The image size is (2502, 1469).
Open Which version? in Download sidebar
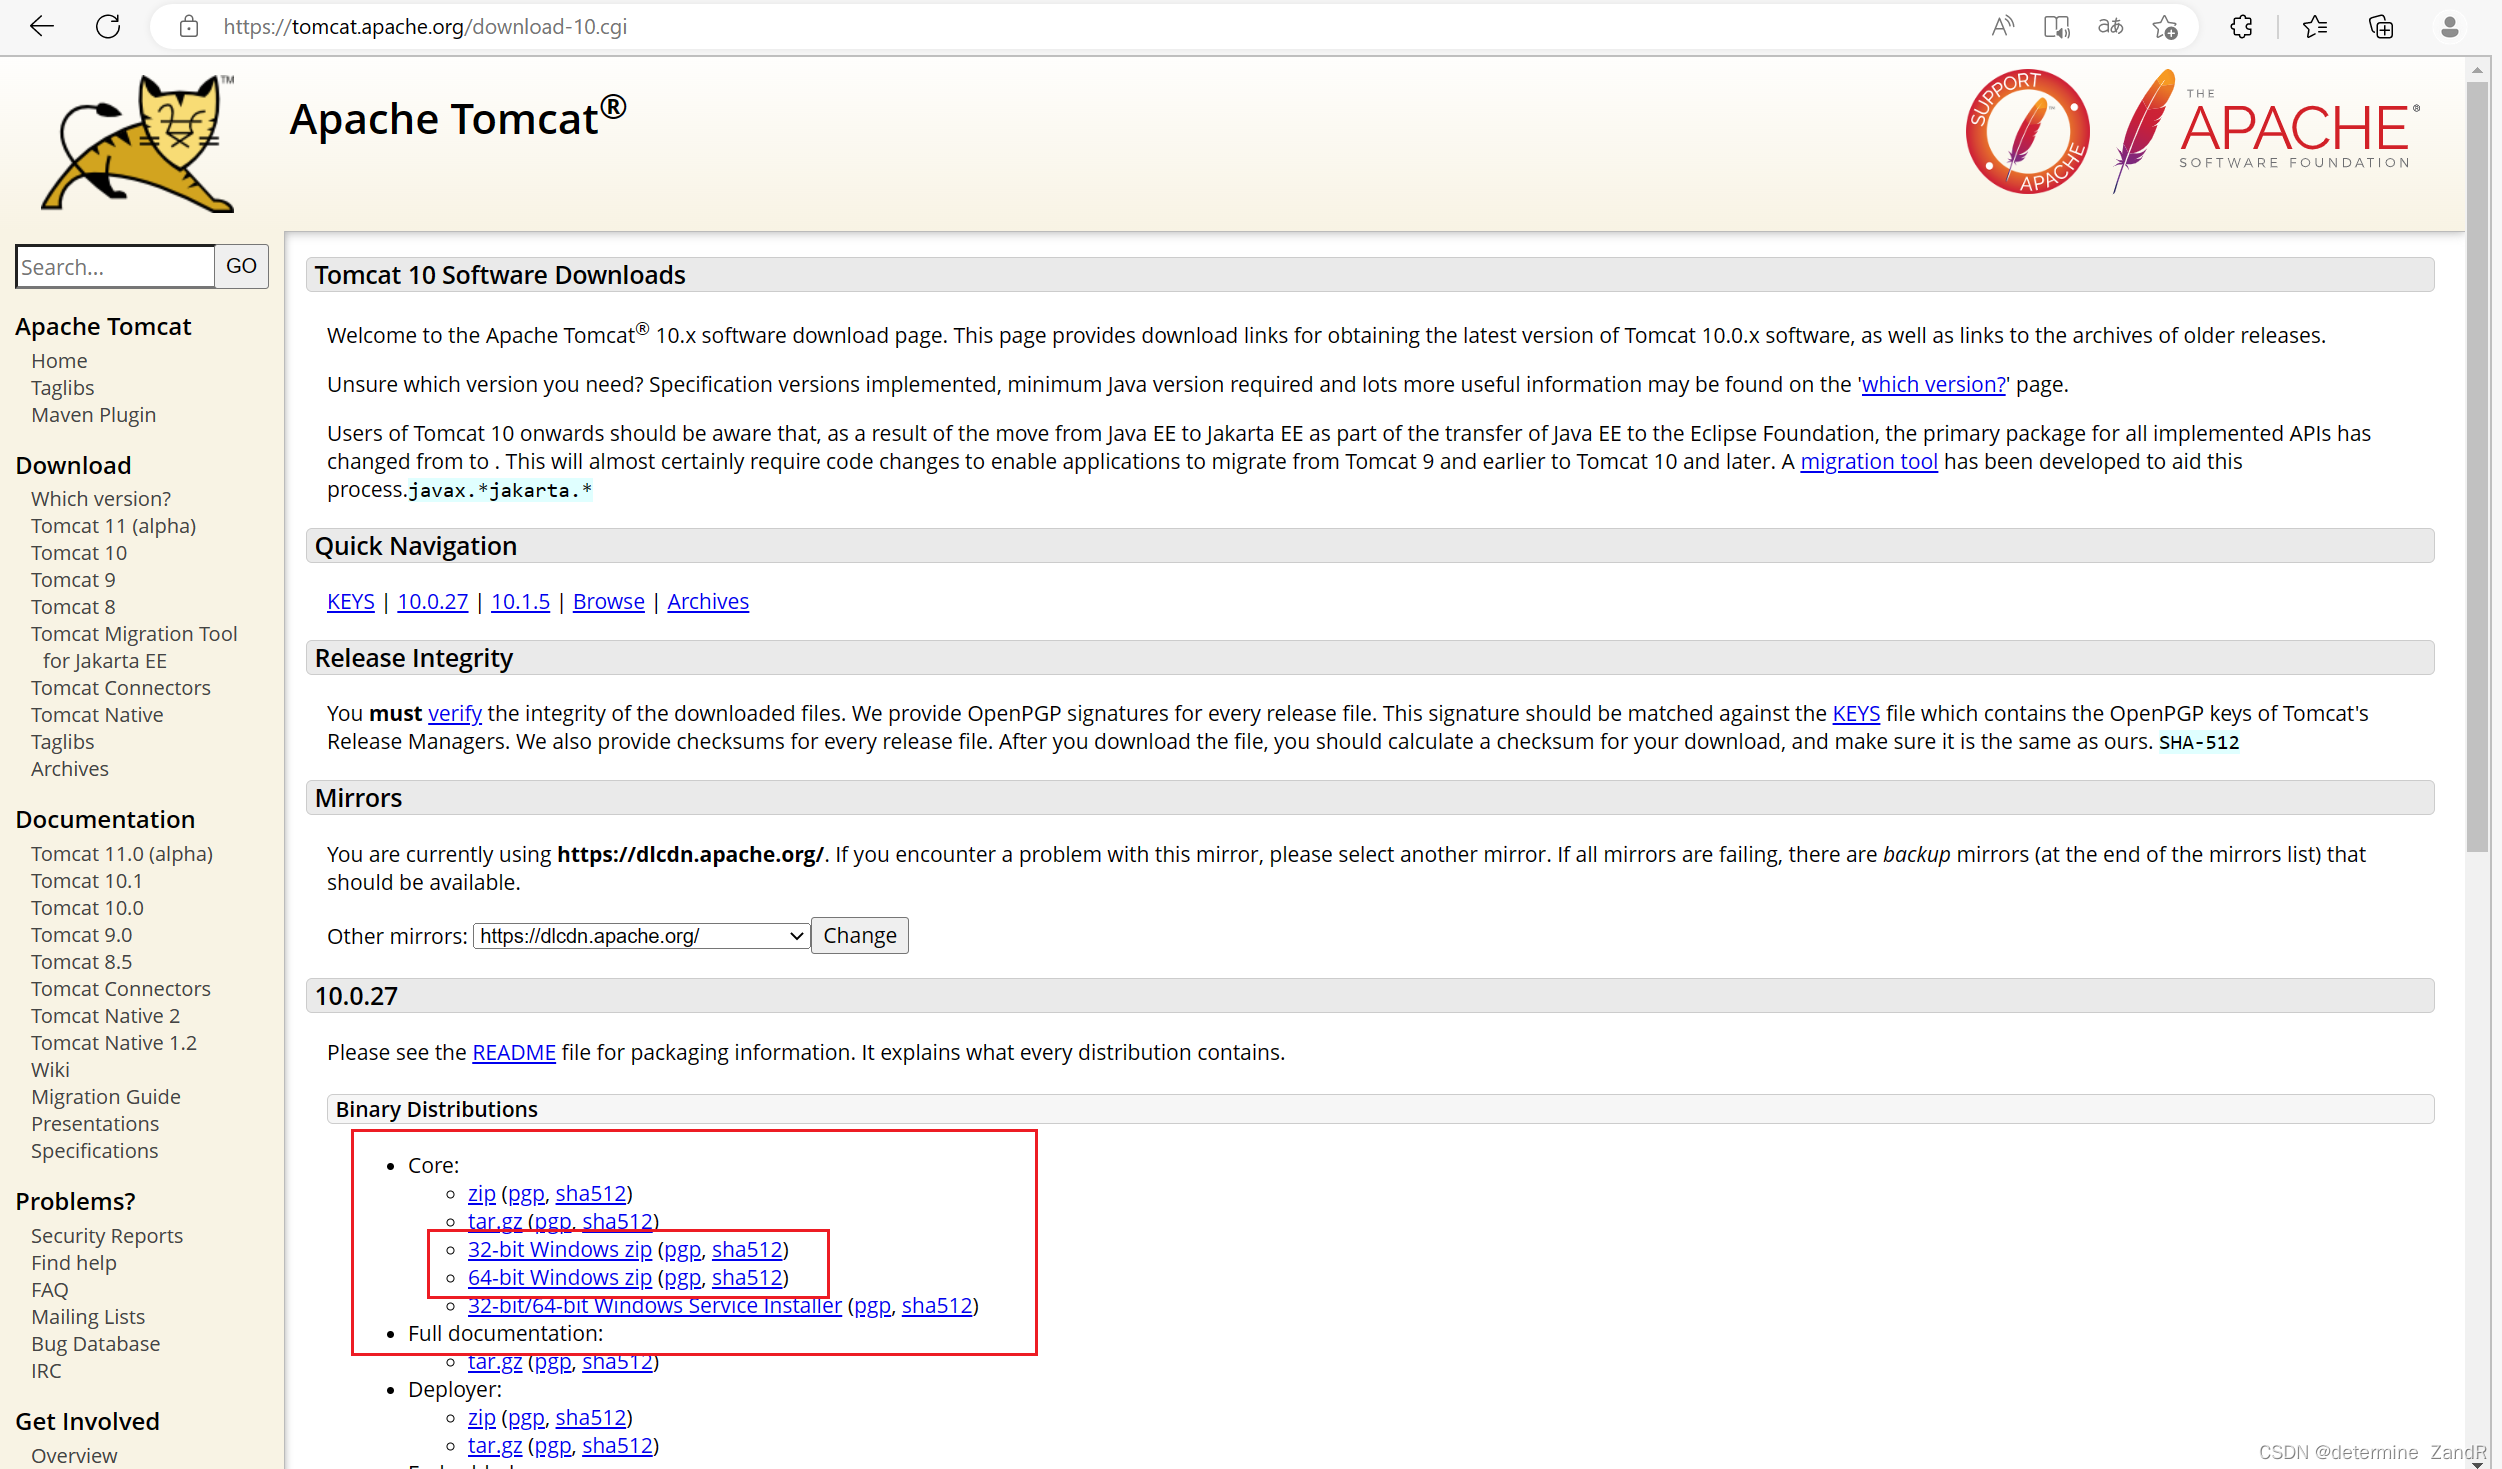(101, 498)
